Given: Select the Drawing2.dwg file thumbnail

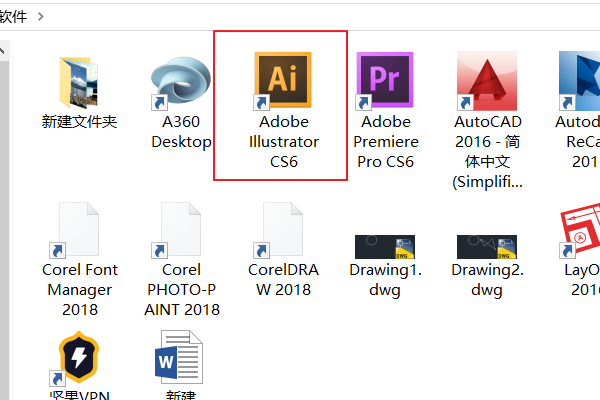Looking at the screenshot, I should click(487, 246).
